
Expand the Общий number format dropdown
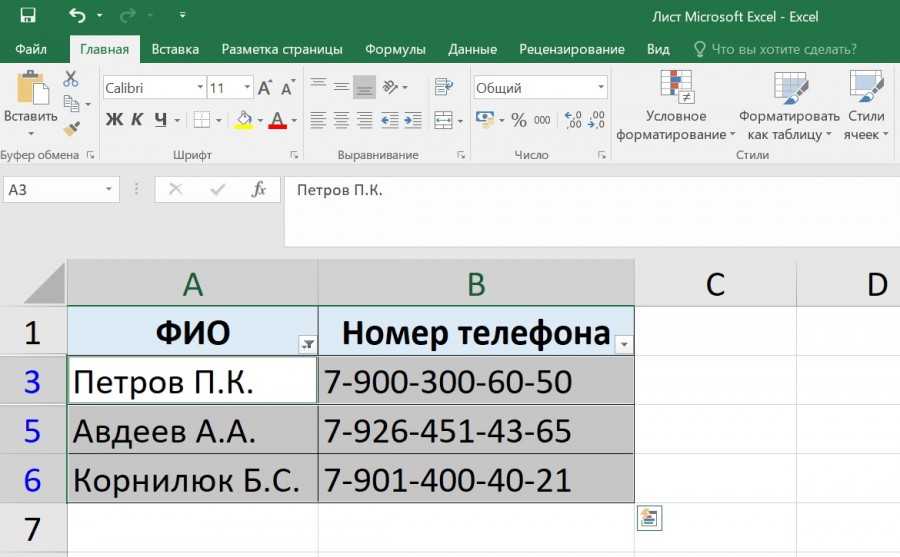[601, 88]
